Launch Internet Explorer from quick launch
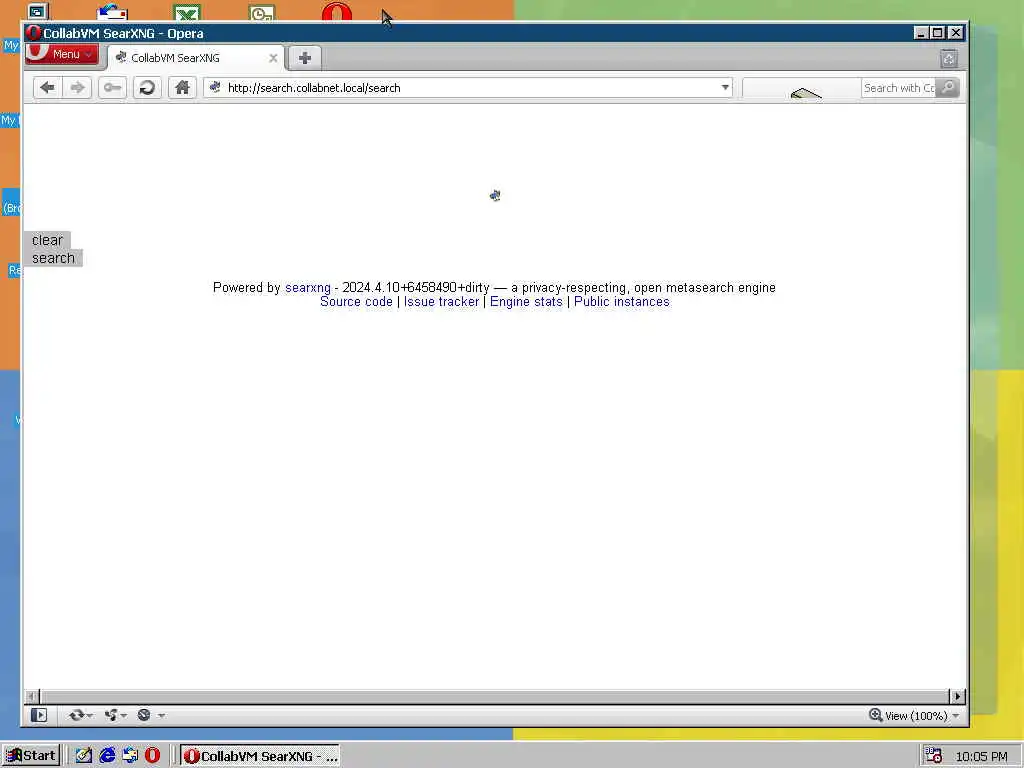Screen dimensions: 1024x768 tap(107, 756)
